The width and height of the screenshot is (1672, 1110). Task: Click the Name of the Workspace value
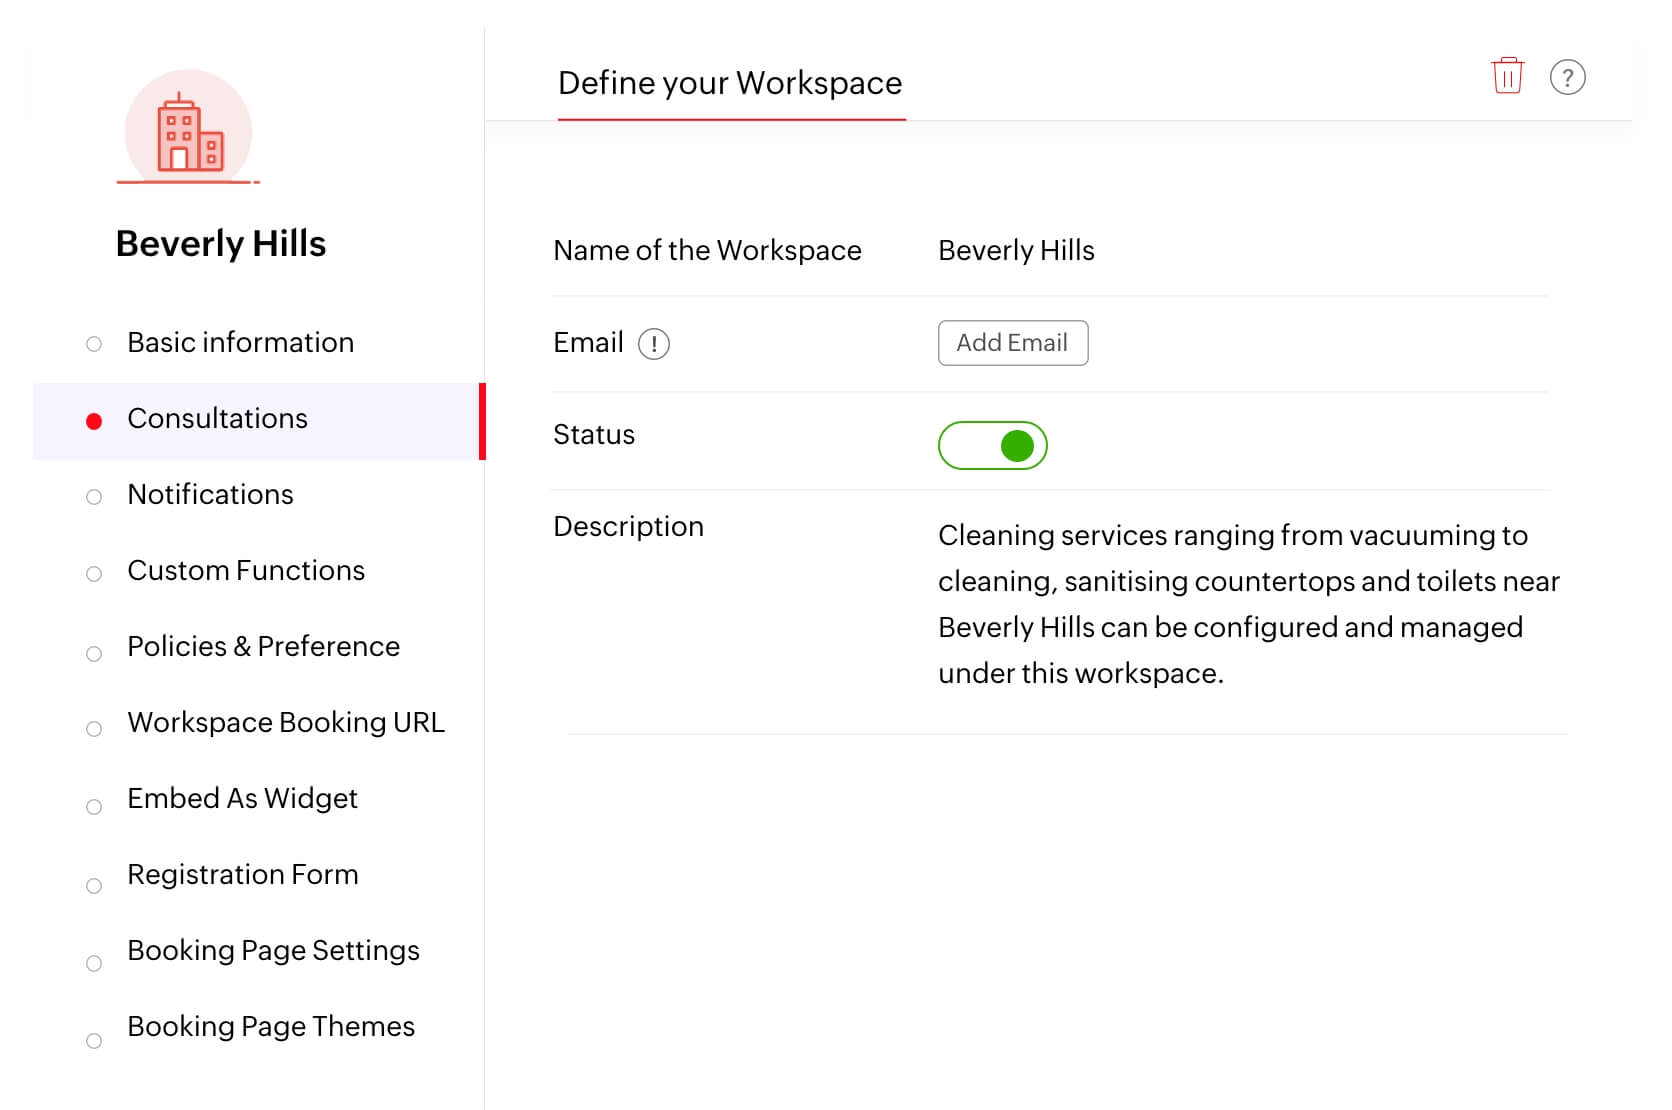coord(1015,251)
